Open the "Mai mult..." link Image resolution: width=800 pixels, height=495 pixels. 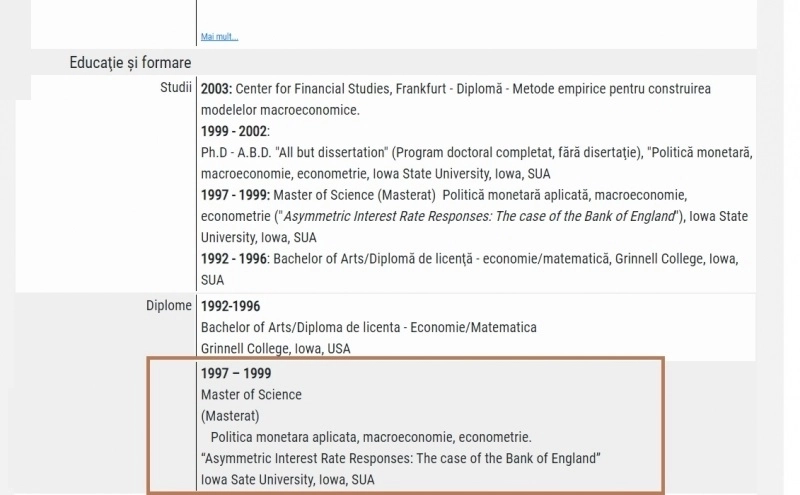tap(219, 37)
